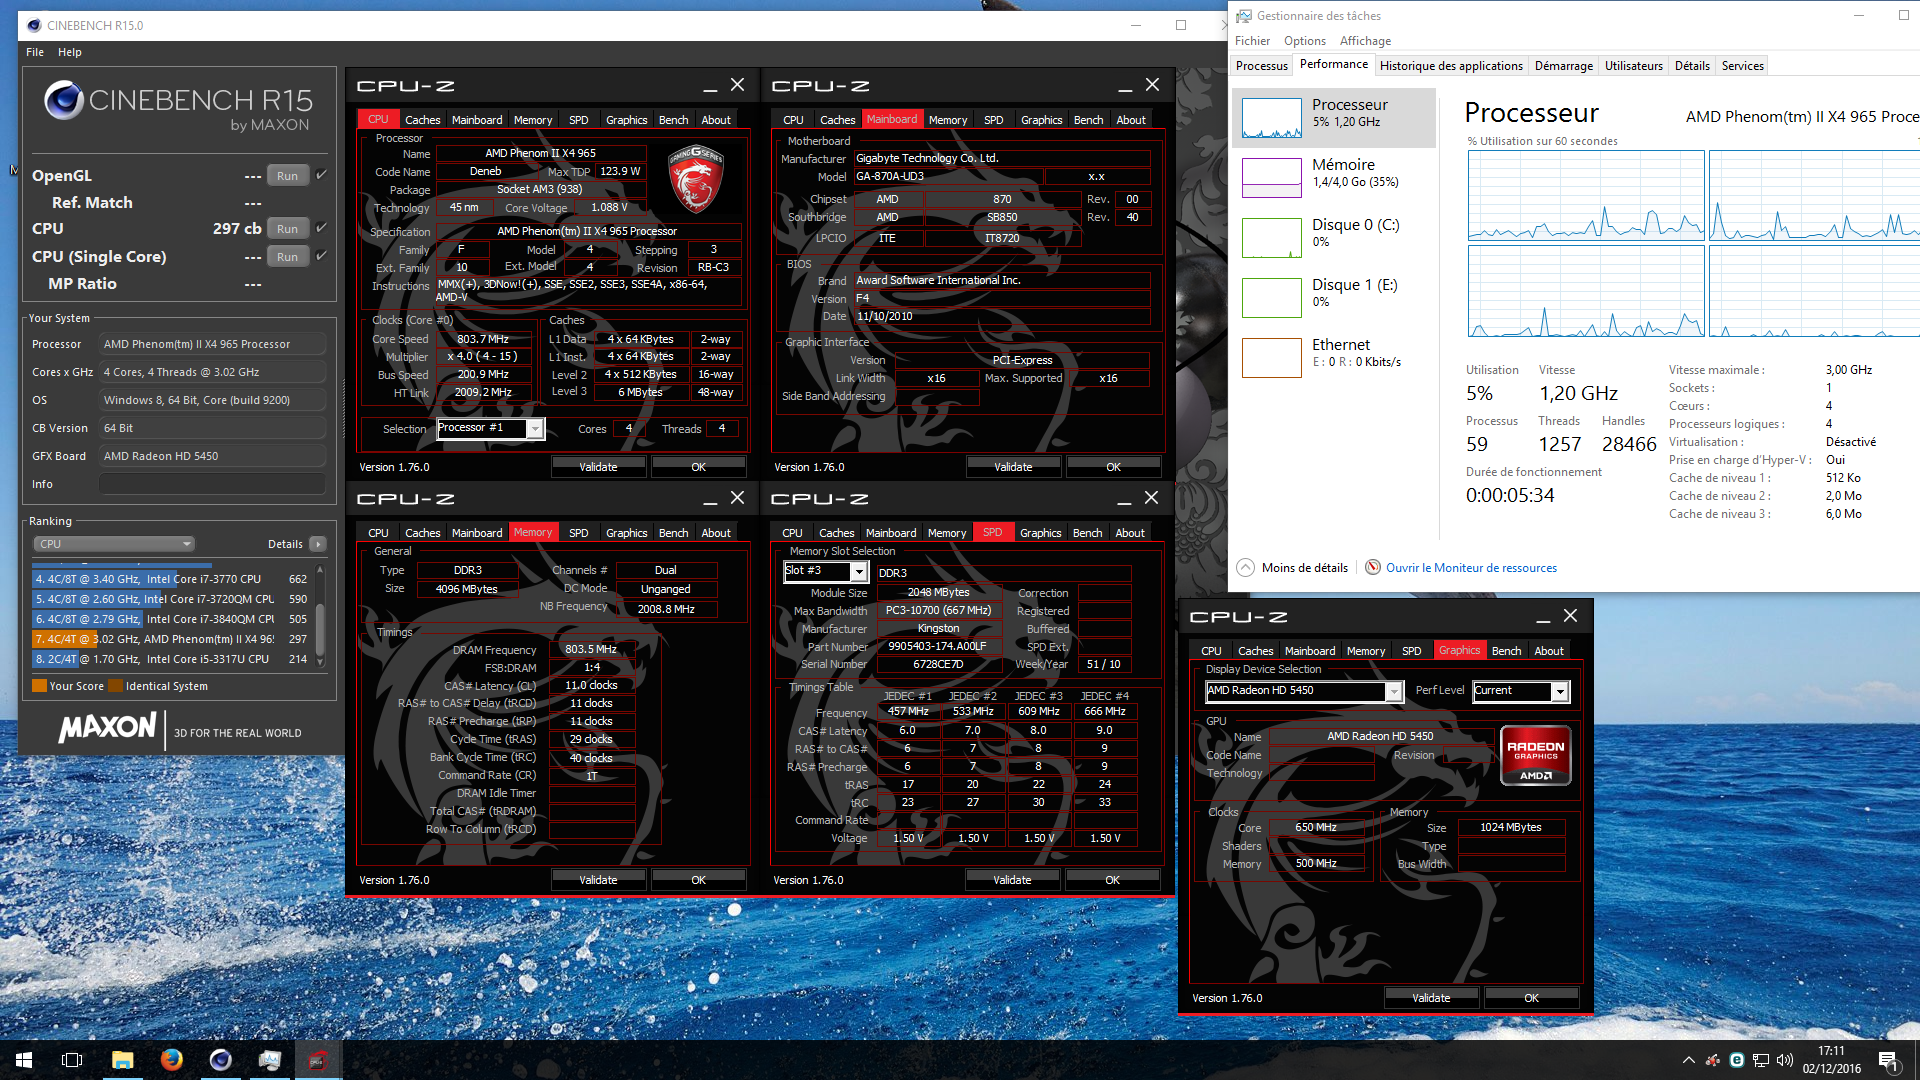Switch to the Services tab
This screenshot has height=1080, width=1920.
[x=1742, y=66]
